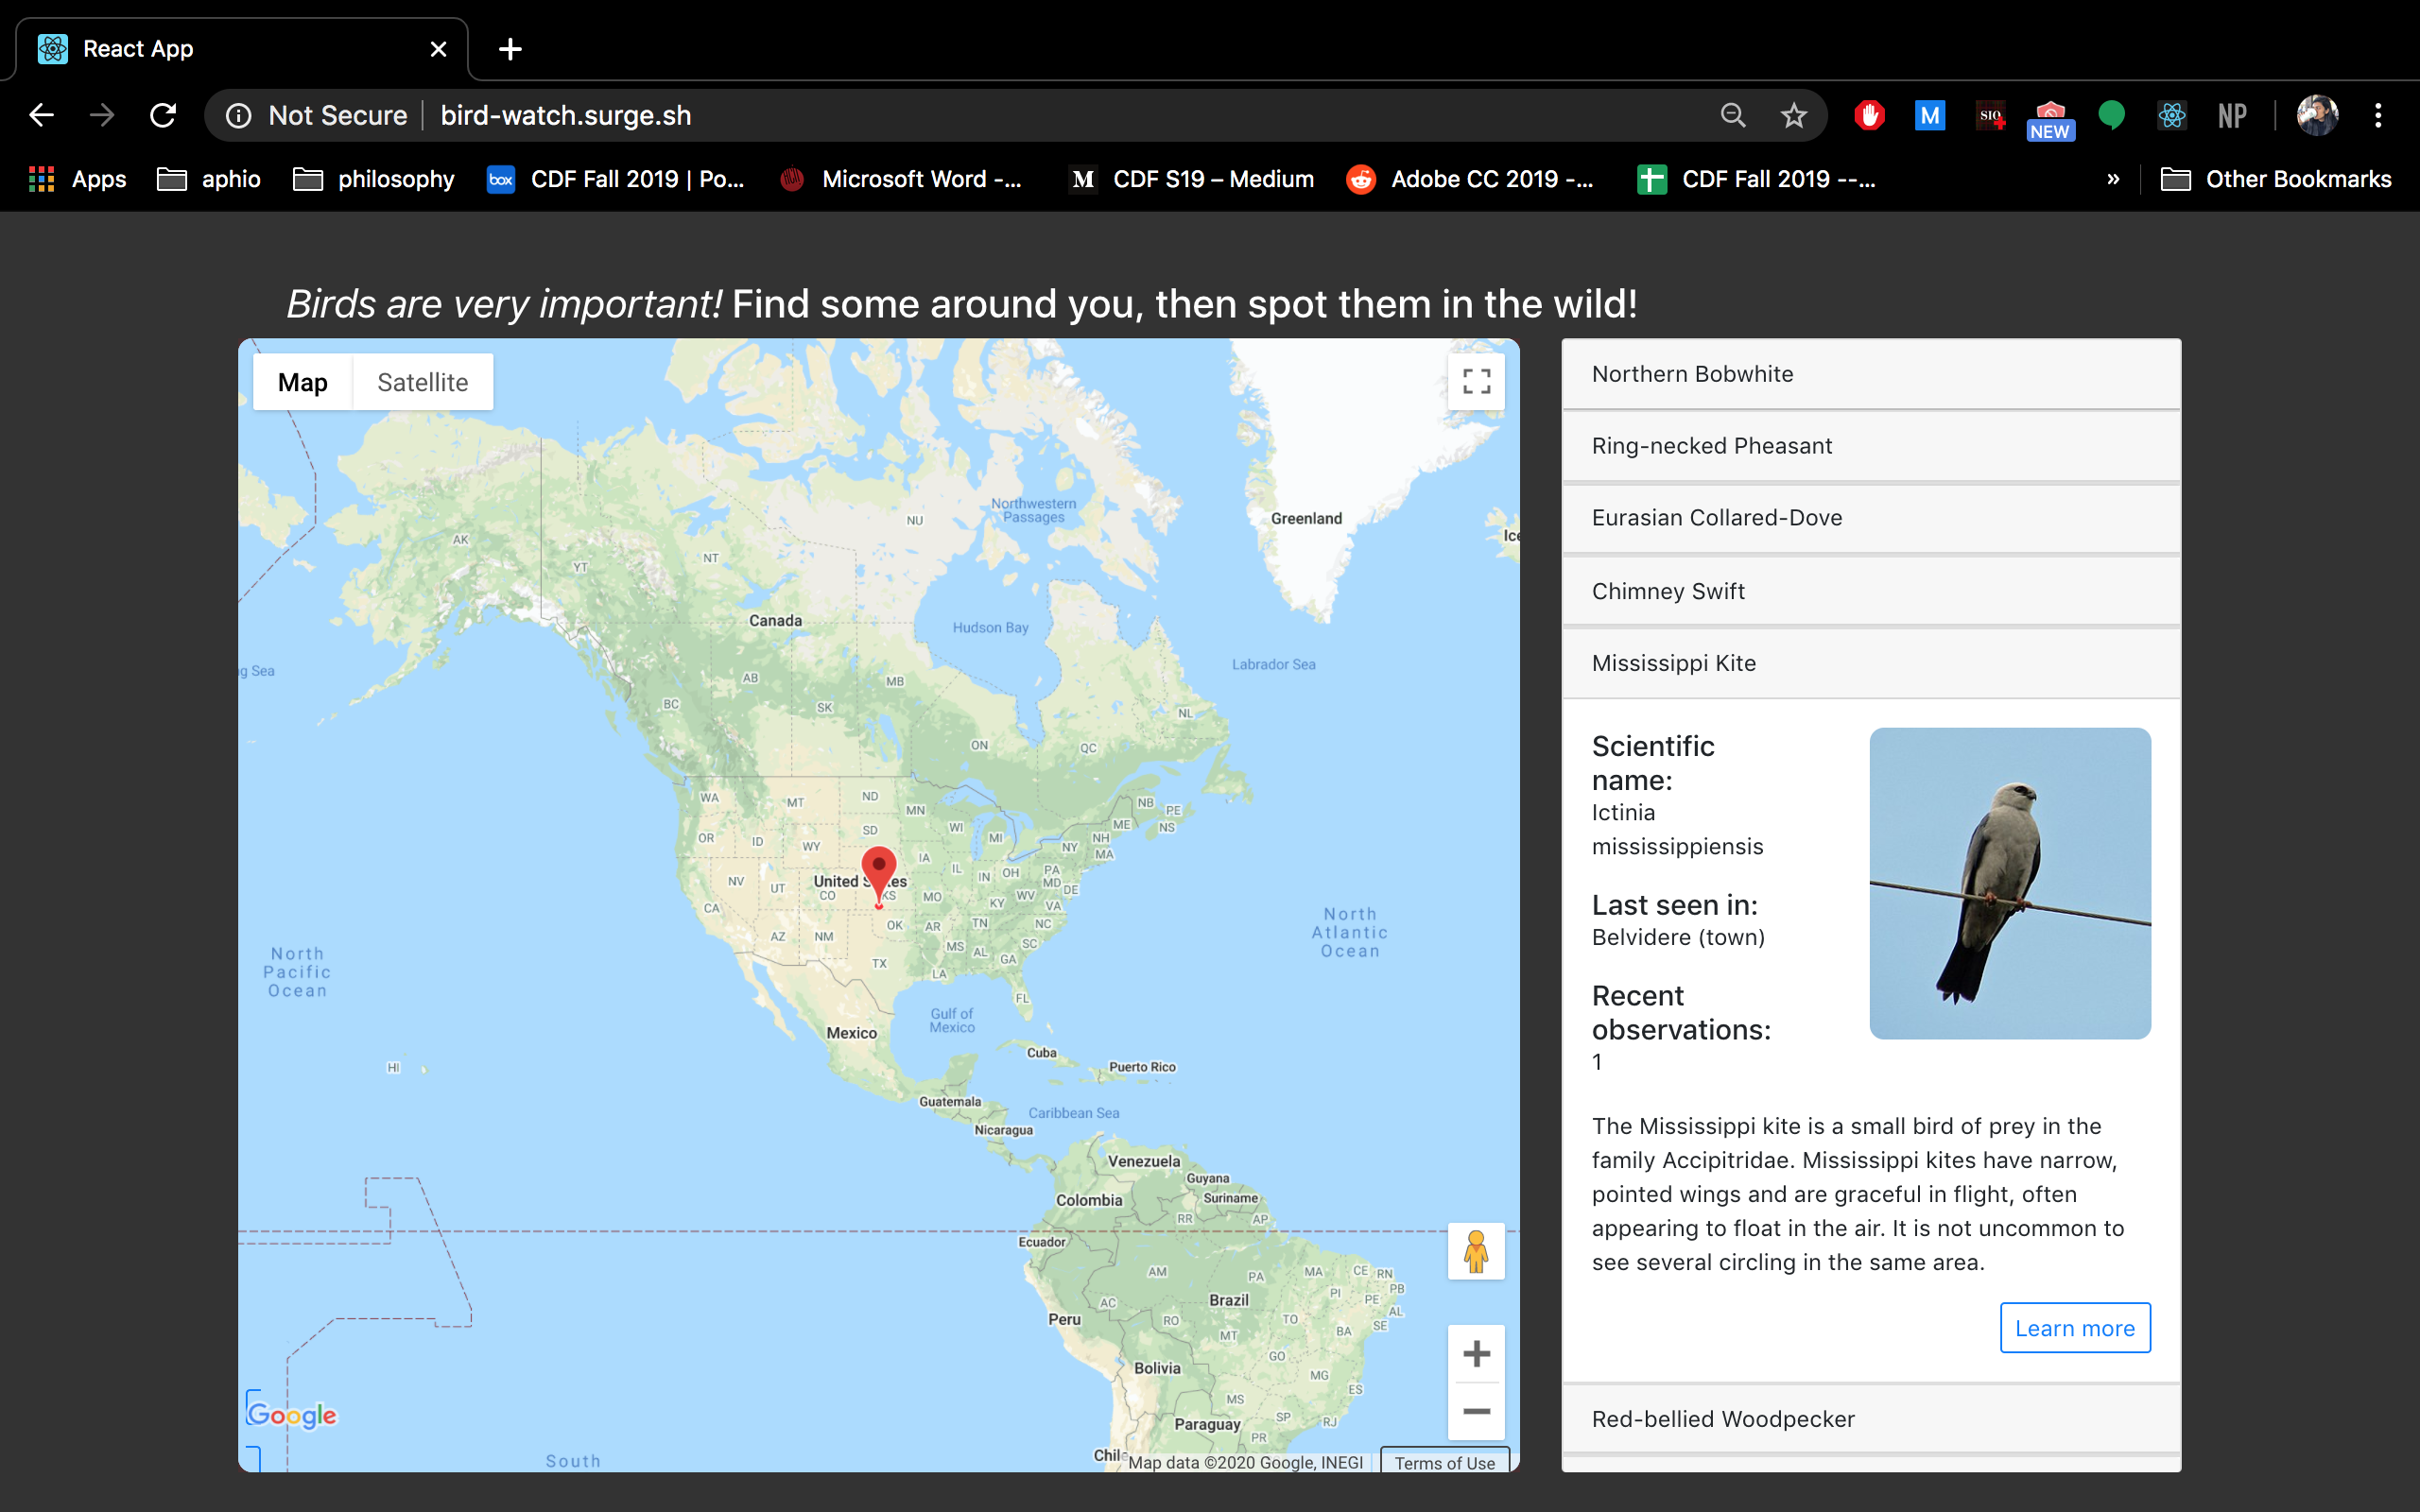Toggle fullscreen map view

click(1476, 381)
